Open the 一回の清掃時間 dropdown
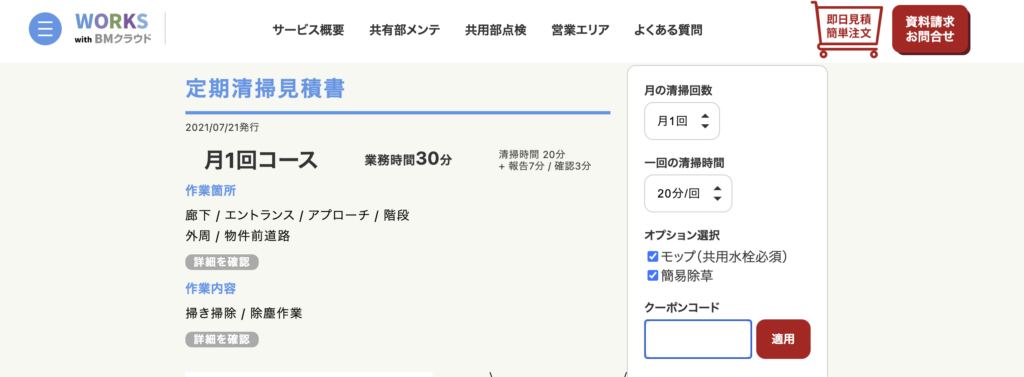The height and width of the screenshot is (377, 1024). [688, 193]
